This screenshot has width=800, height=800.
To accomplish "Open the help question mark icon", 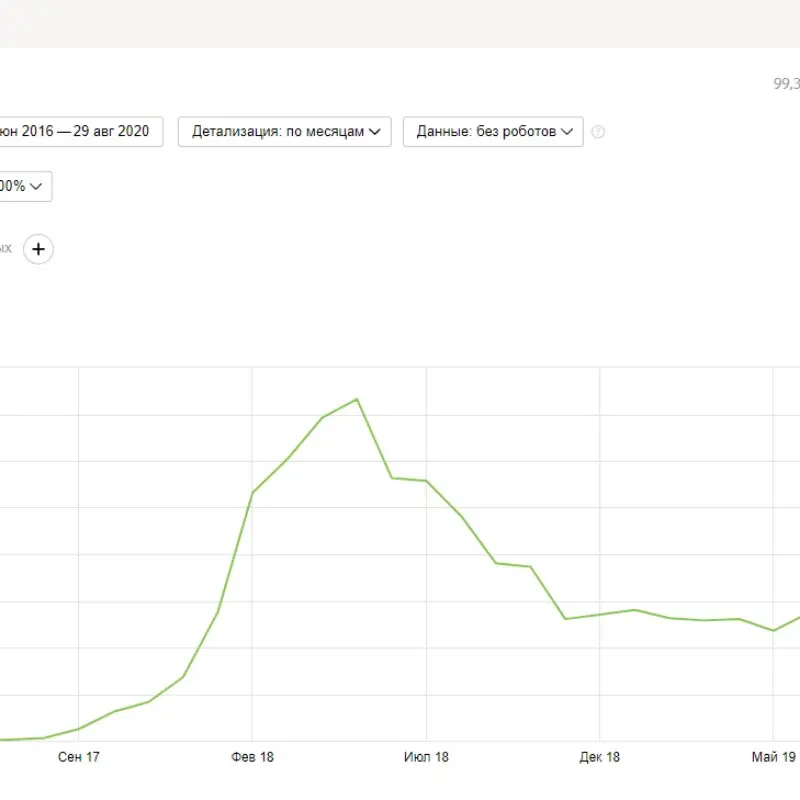I will (x=598, y=132).
